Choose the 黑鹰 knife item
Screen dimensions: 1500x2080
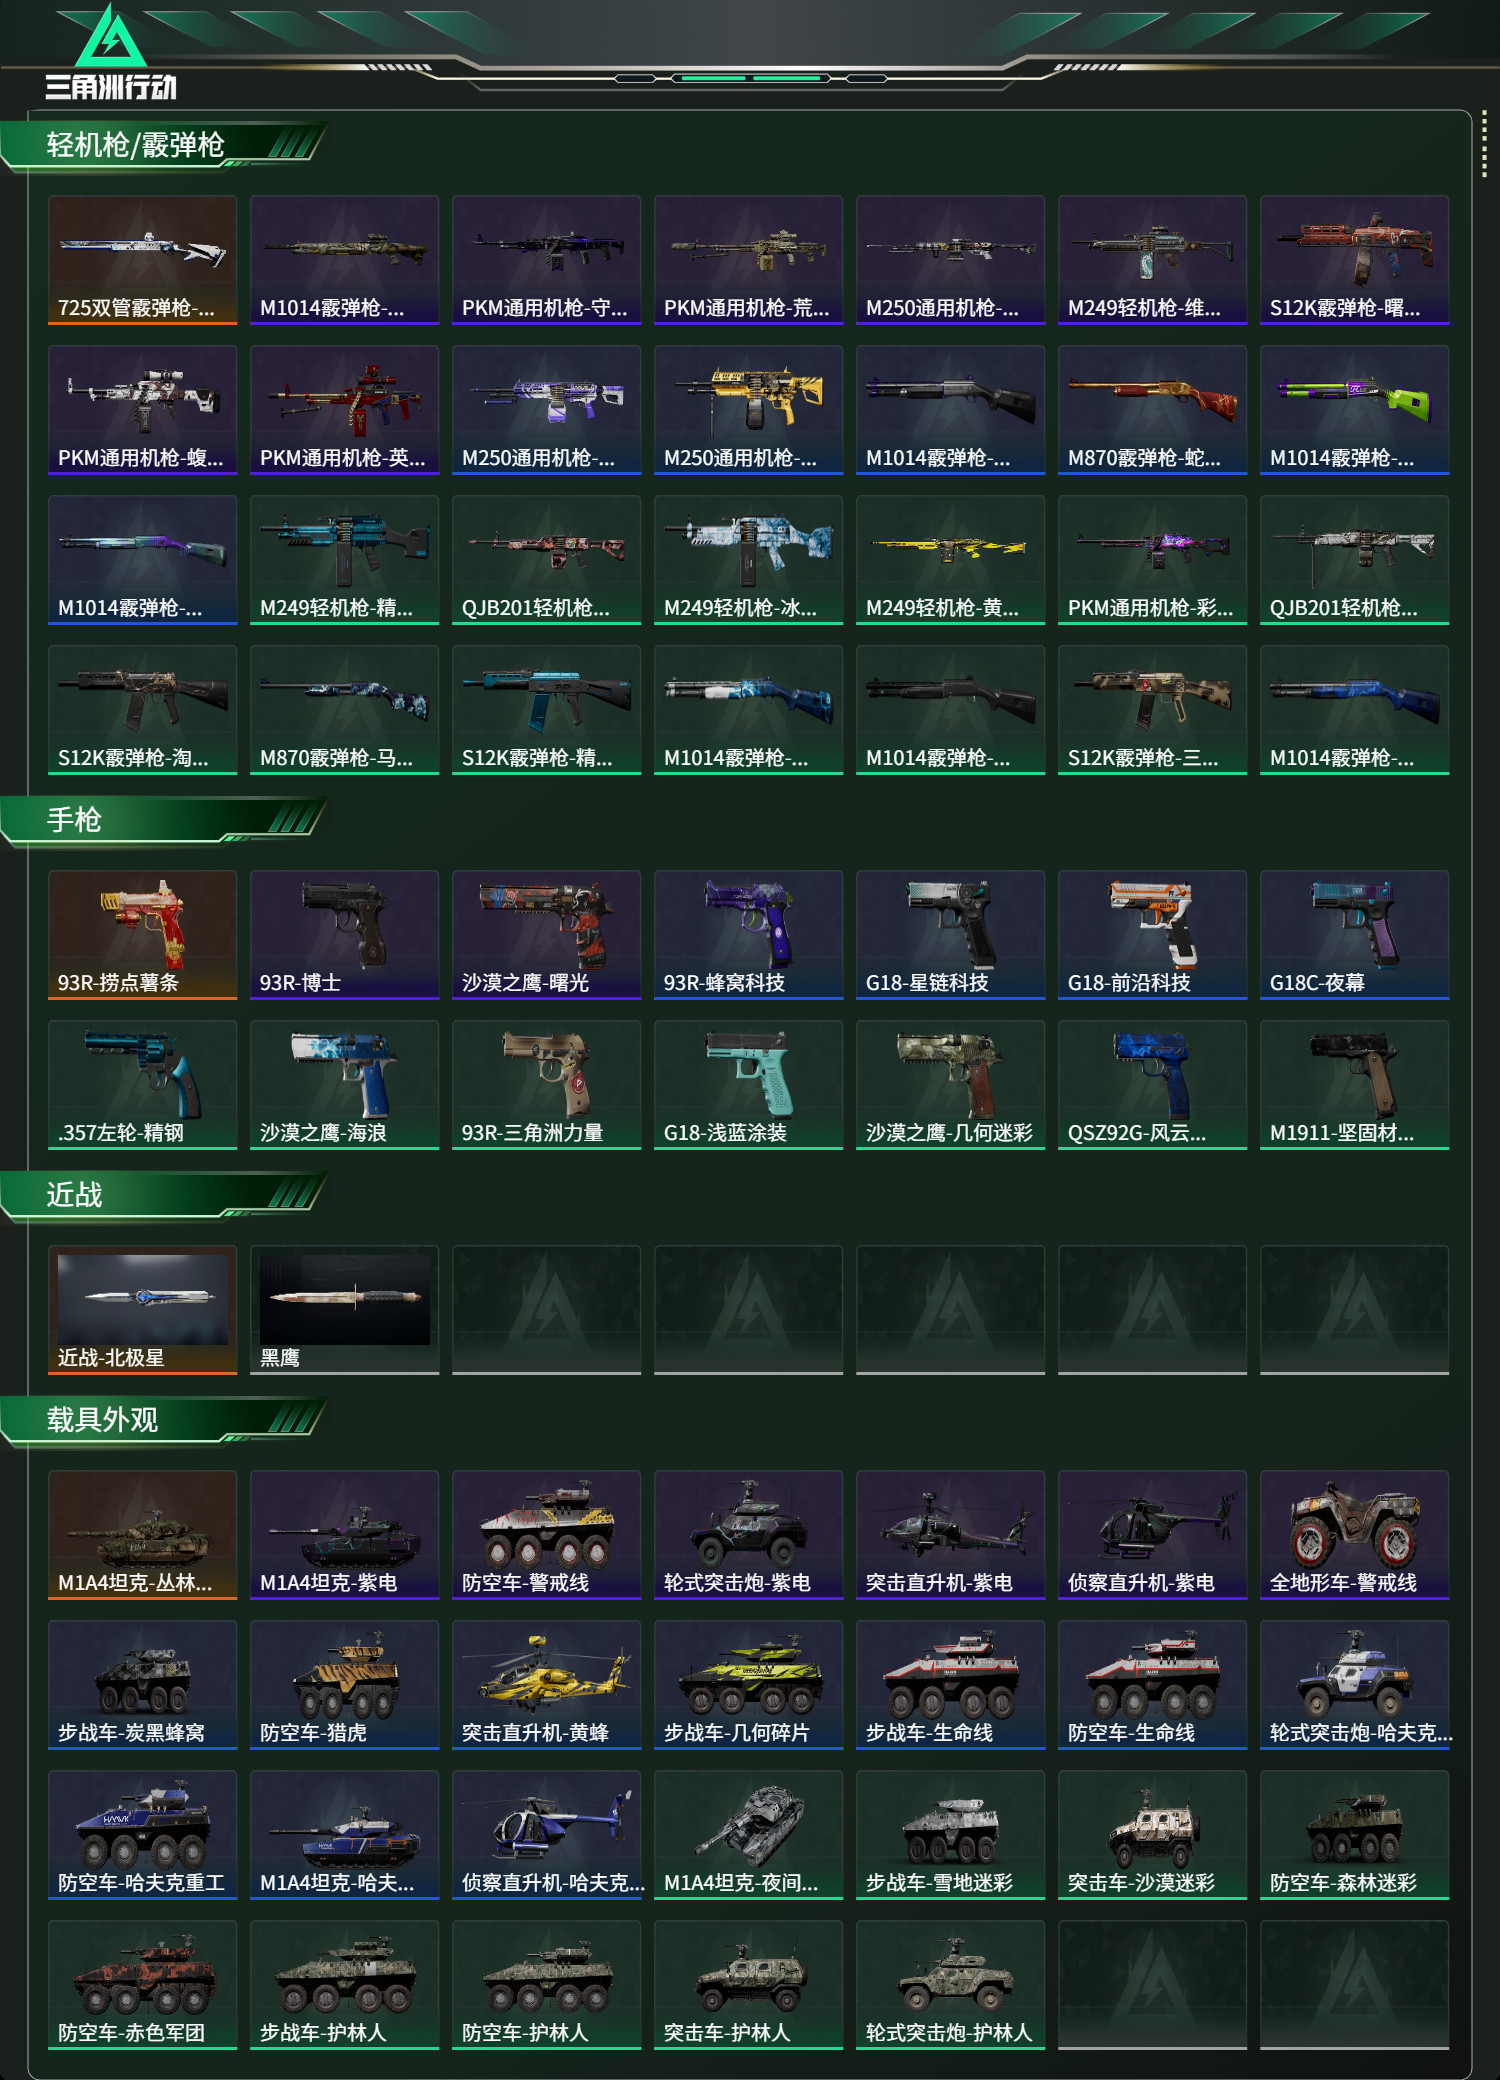[x=345, y=1310]
